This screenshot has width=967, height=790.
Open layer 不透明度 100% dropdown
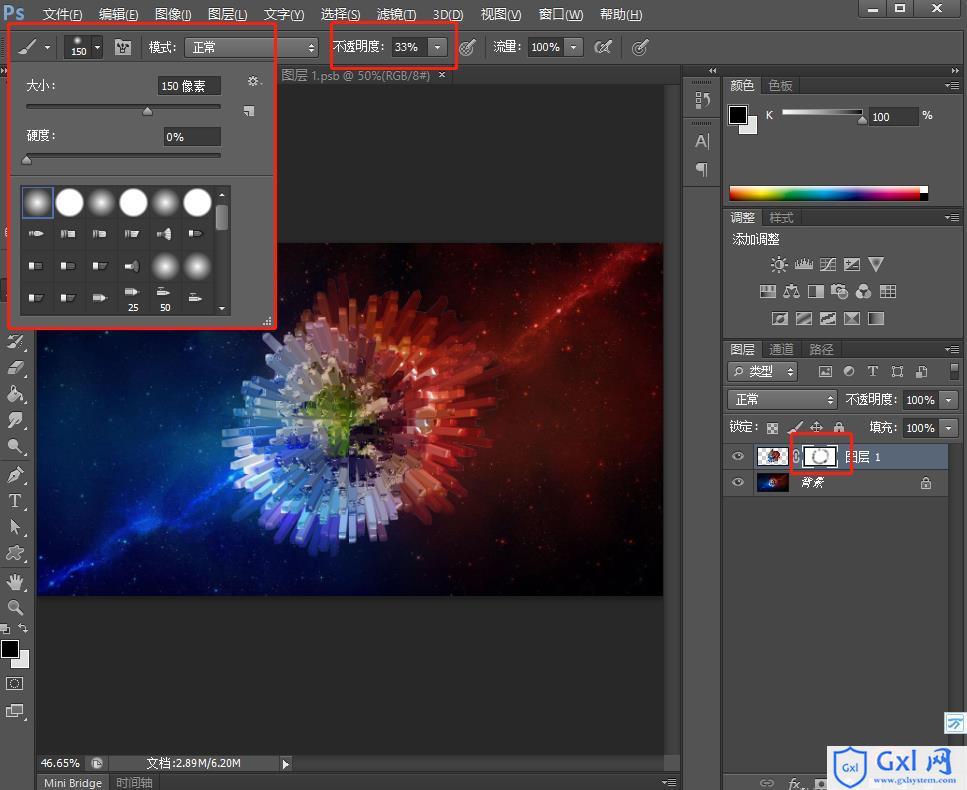coord(948,400)
